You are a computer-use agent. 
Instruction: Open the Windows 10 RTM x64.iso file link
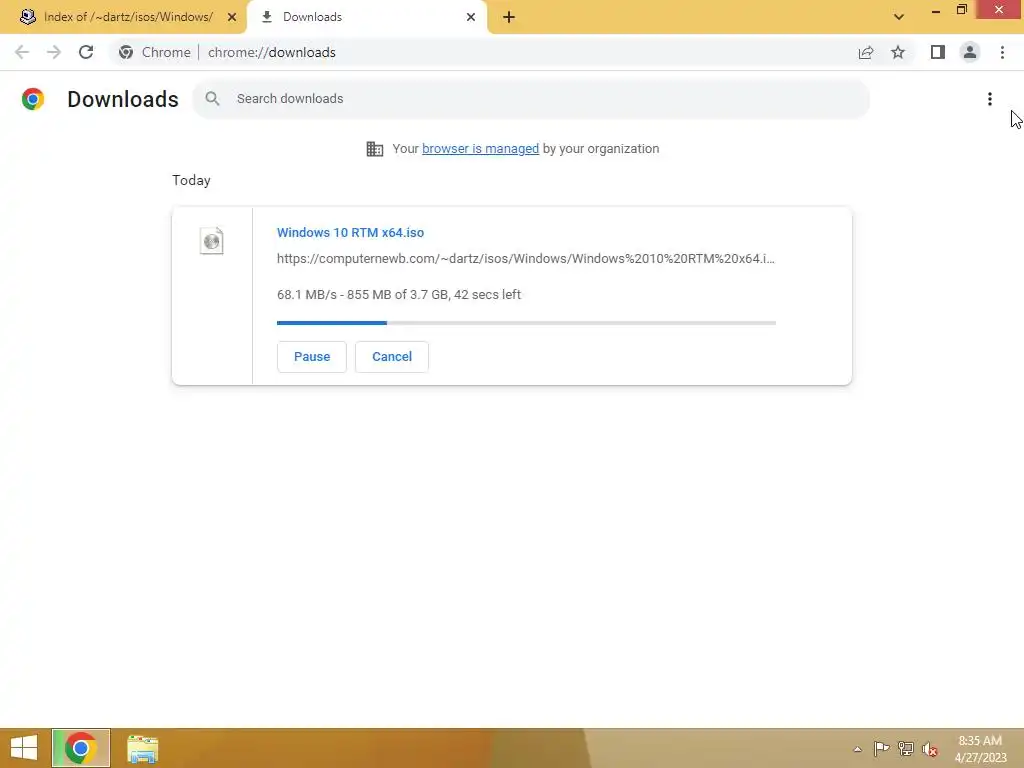350,232
